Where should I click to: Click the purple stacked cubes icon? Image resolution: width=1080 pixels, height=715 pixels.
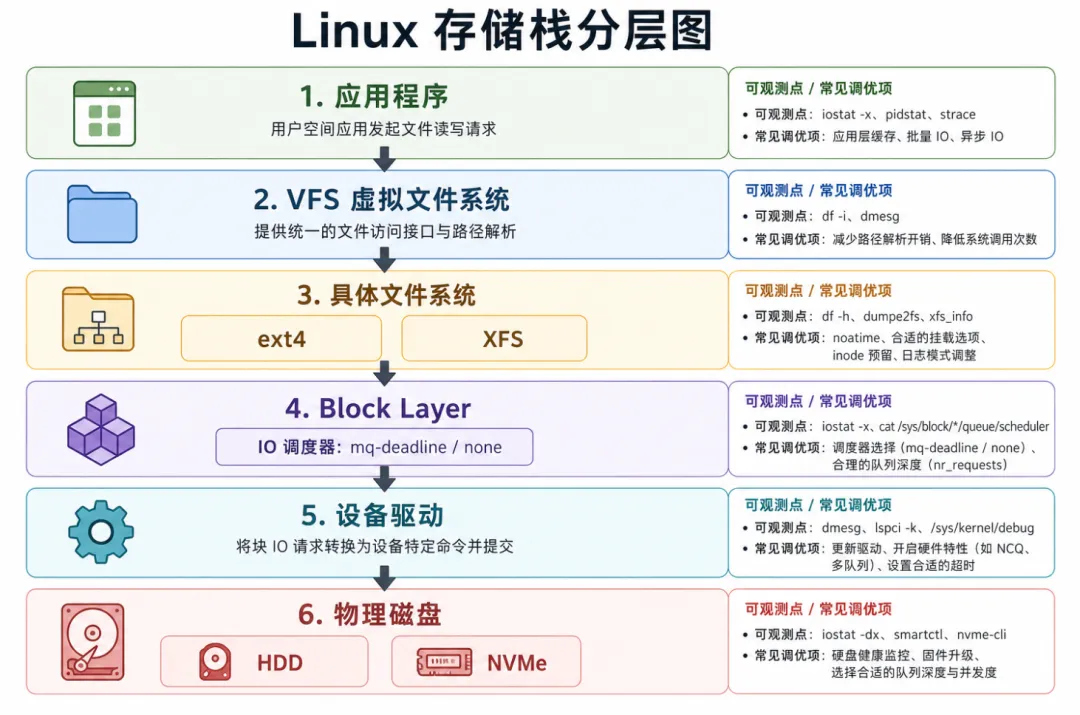pos(101,429)
